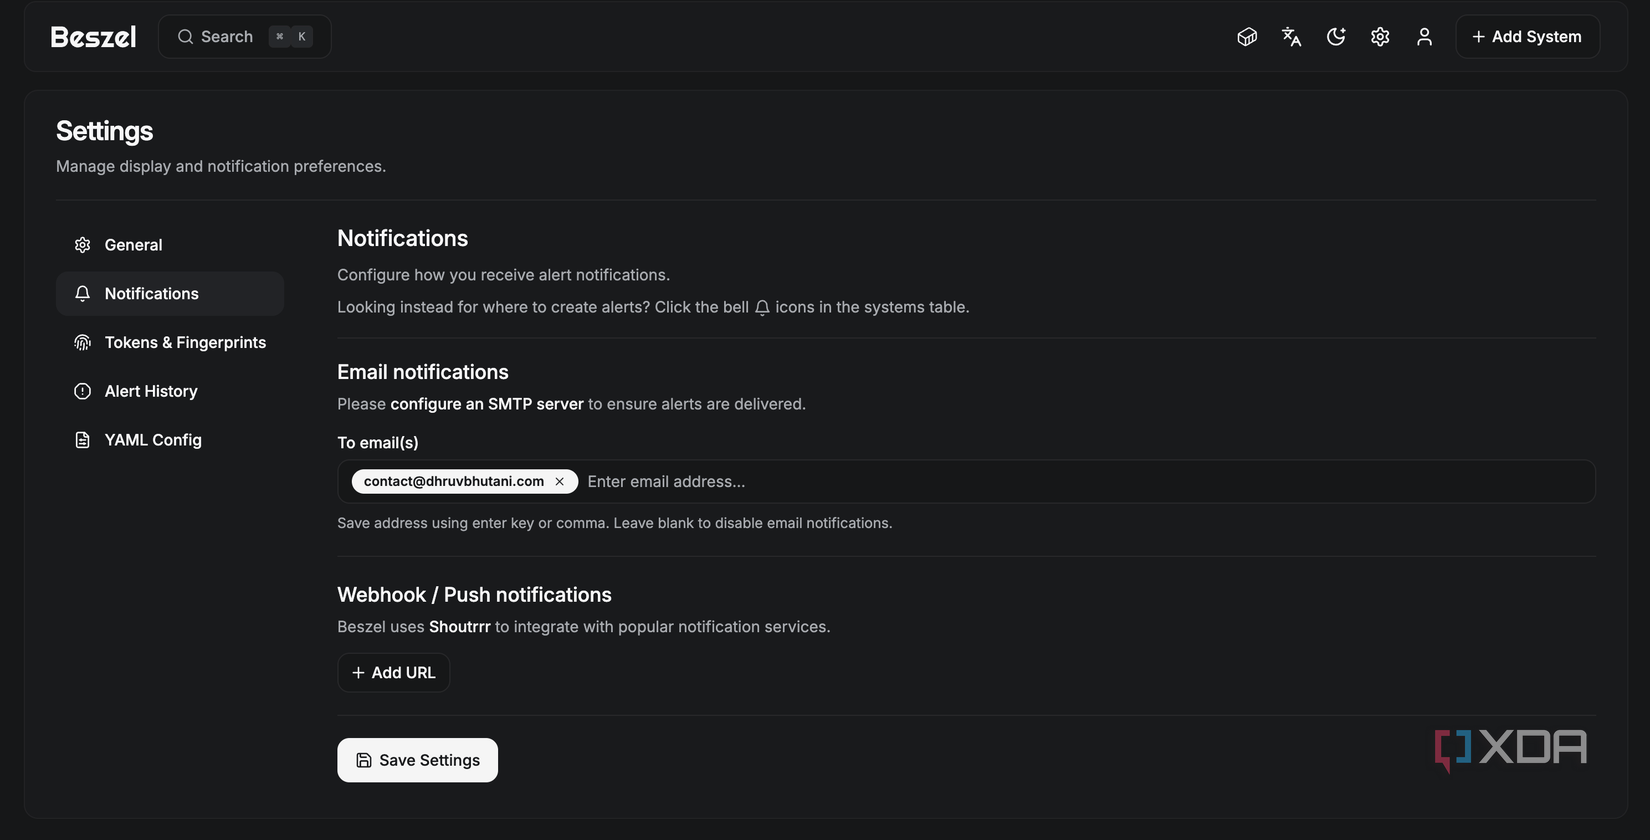Viewport: 1650px width, 840px height.
Task: Click the Save Settings button
Action: pyautogui.click(x=417, y=760)
